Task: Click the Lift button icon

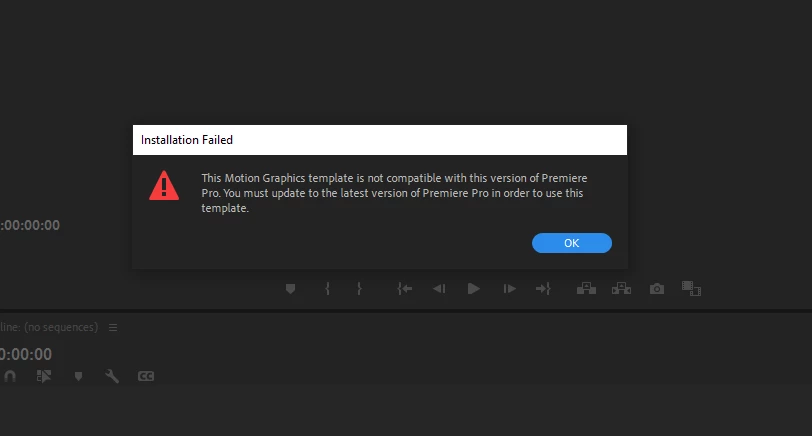Action: (586, 288)
